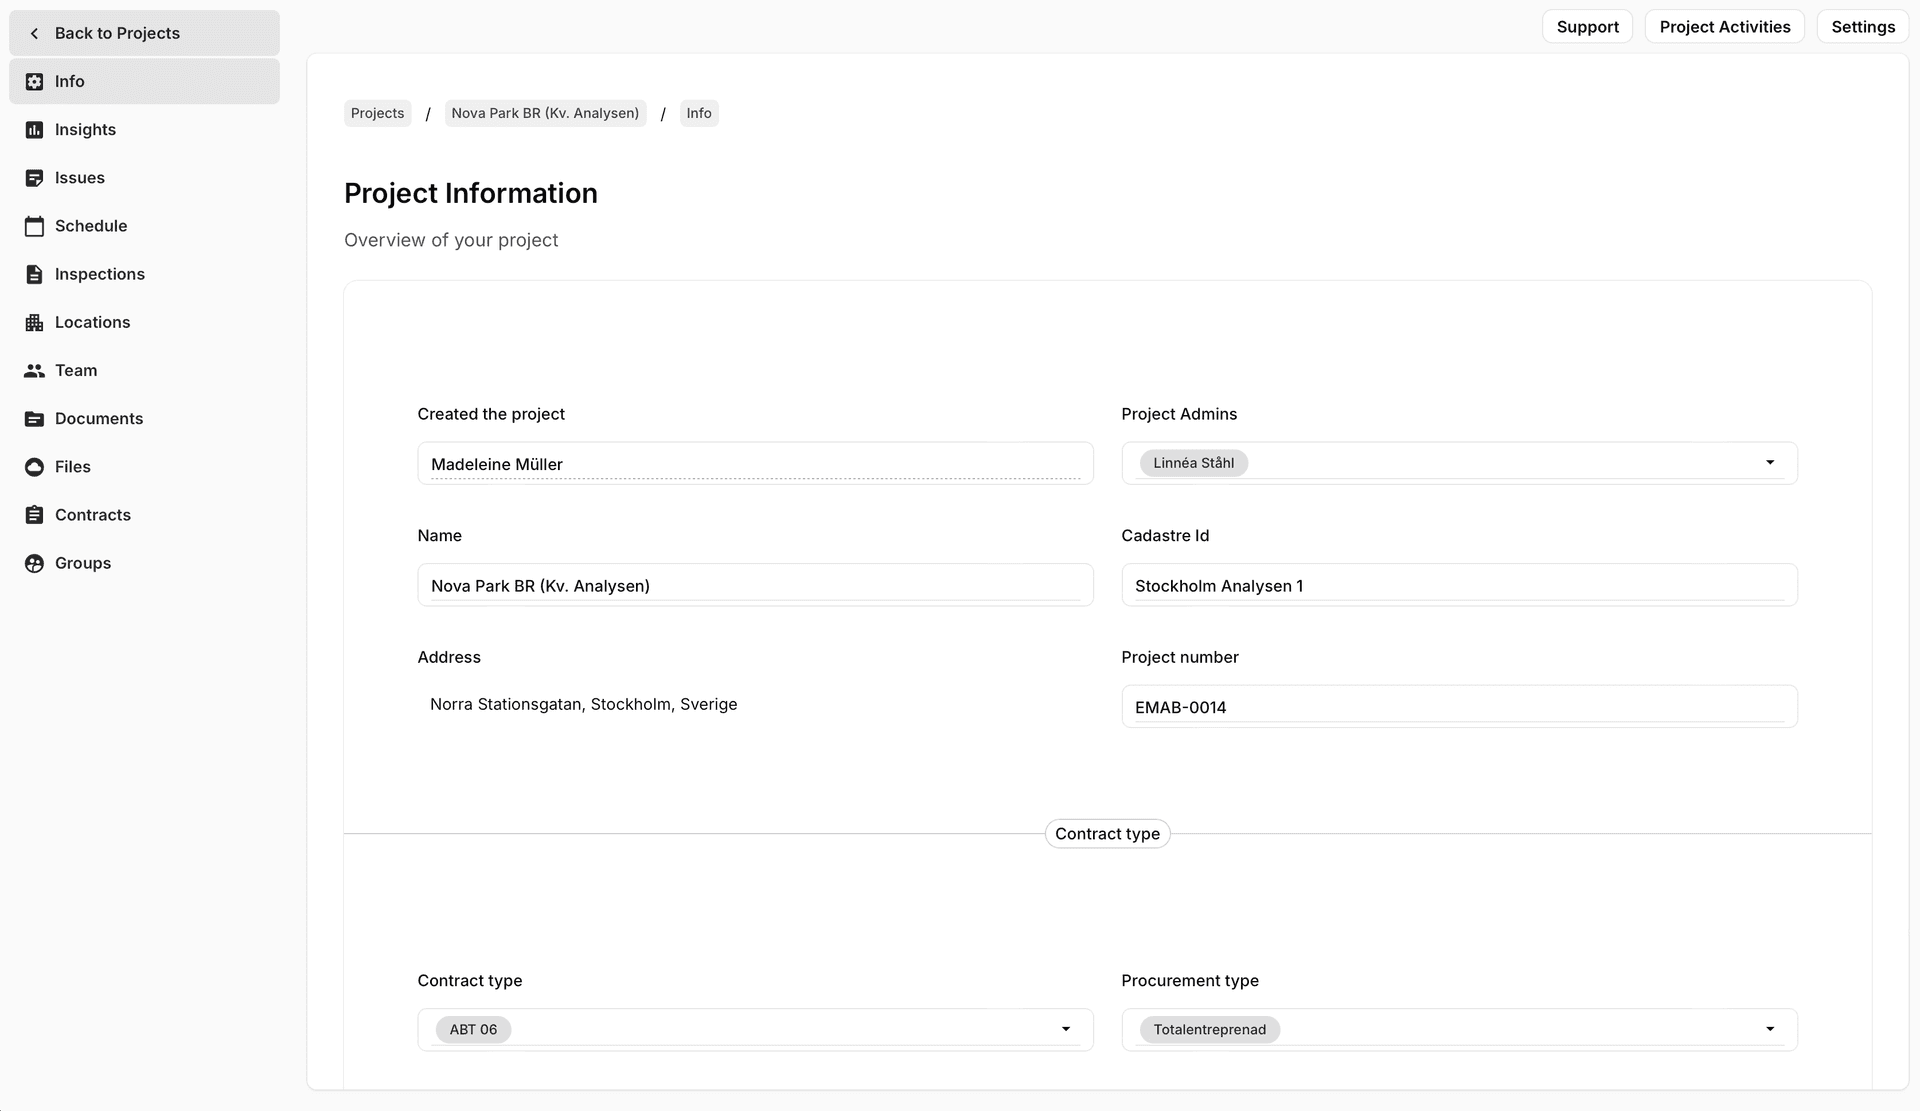1920x1111 pixels.
Task: Click the Contracts clipboard icon
Action: point(34,515)
